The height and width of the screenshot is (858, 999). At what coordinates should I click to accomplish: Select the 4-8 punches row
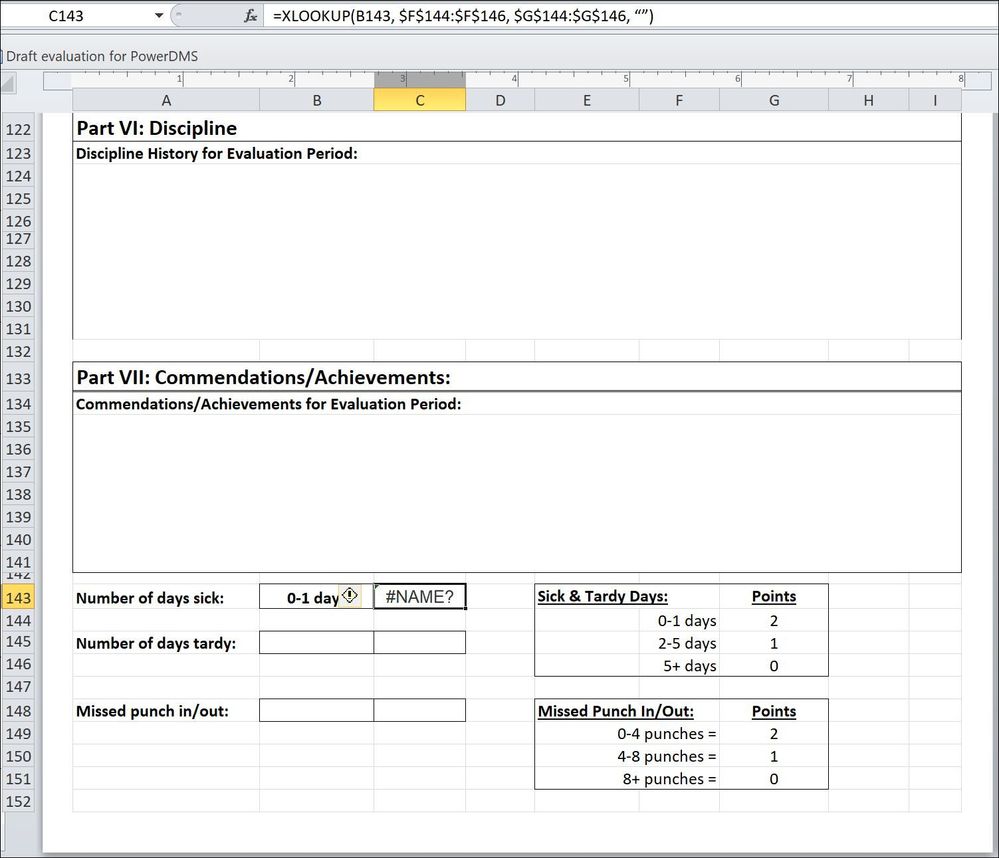click(x=666, y=756)
